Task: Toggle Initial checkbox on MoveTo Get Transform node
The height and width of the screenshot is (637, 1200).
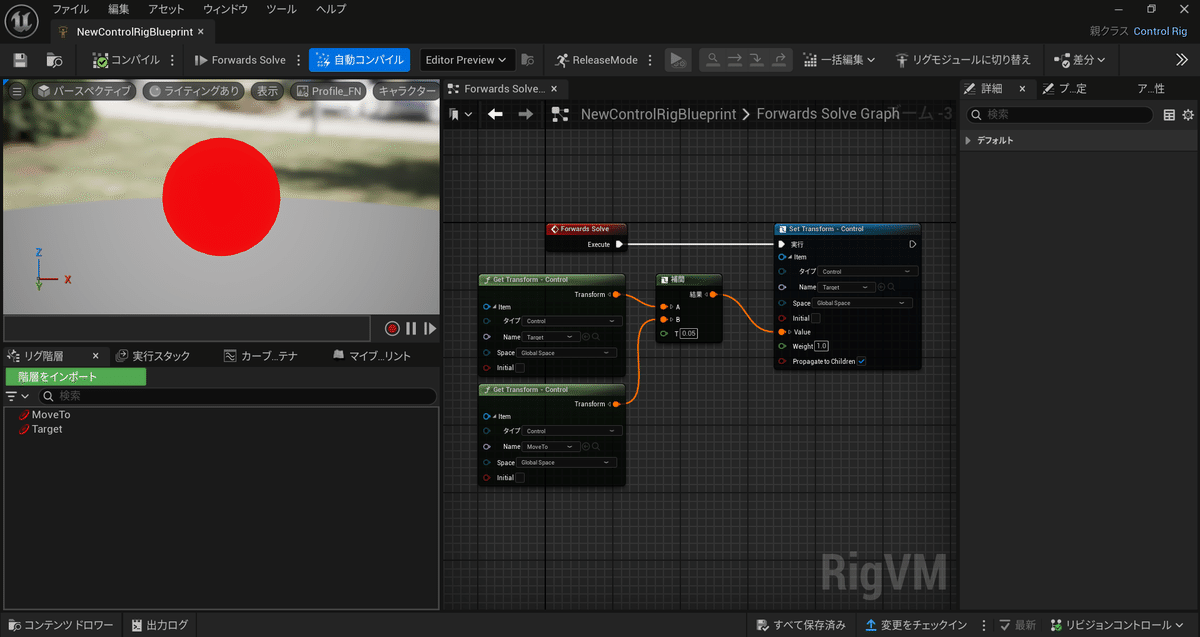Action: tap(519, 478)
